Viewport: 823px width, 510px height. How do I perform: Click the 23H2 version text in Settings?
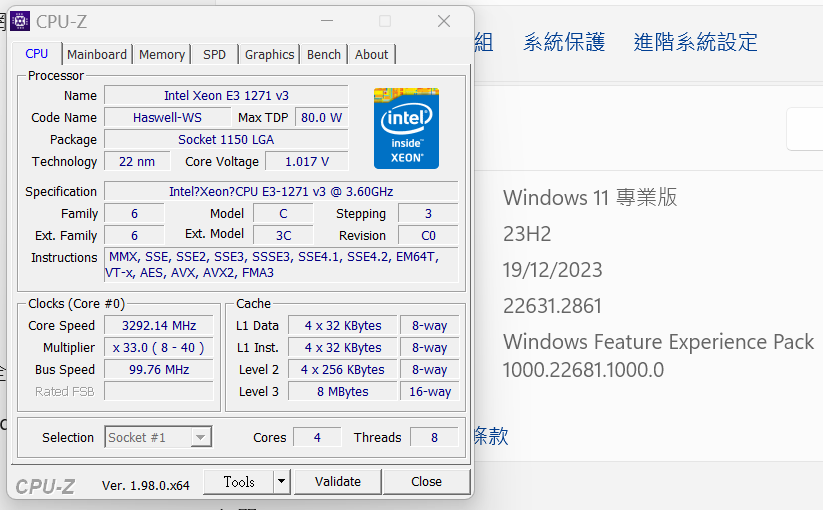[527, 234]
